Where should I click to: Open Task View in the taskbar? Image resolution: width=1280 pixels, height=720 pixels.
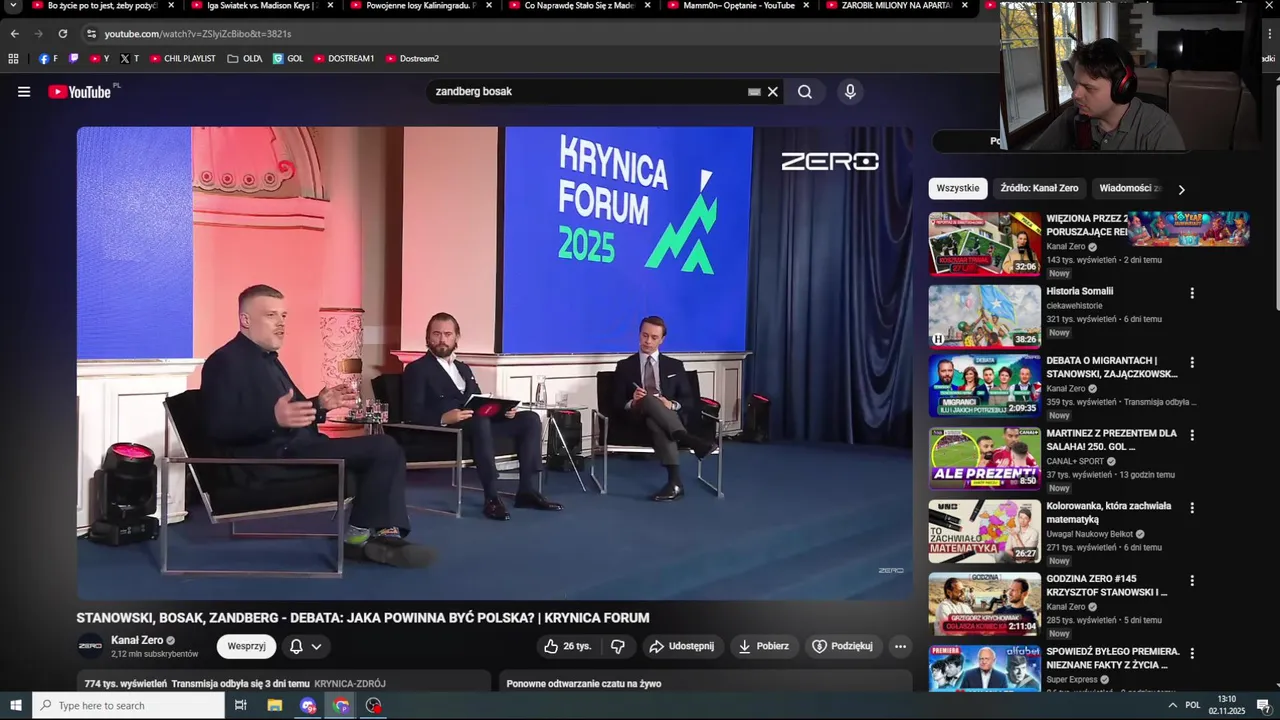(240, 705)
